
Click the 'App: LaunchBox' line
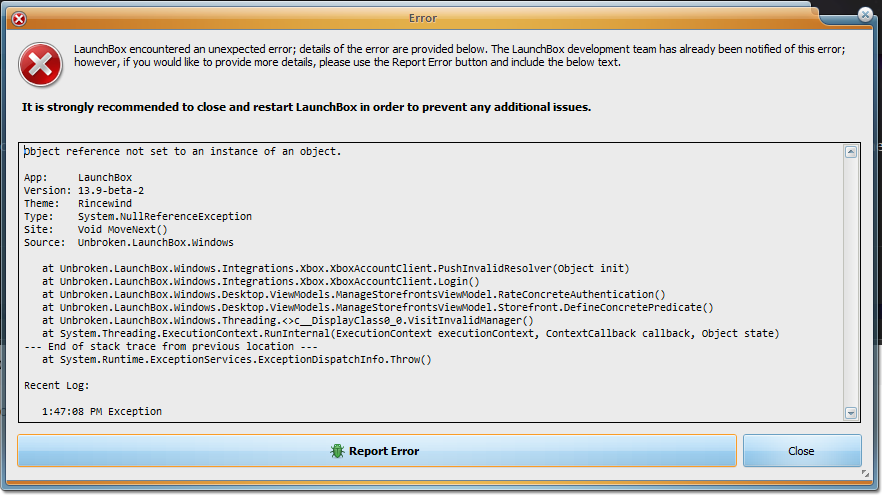point(78,177)
